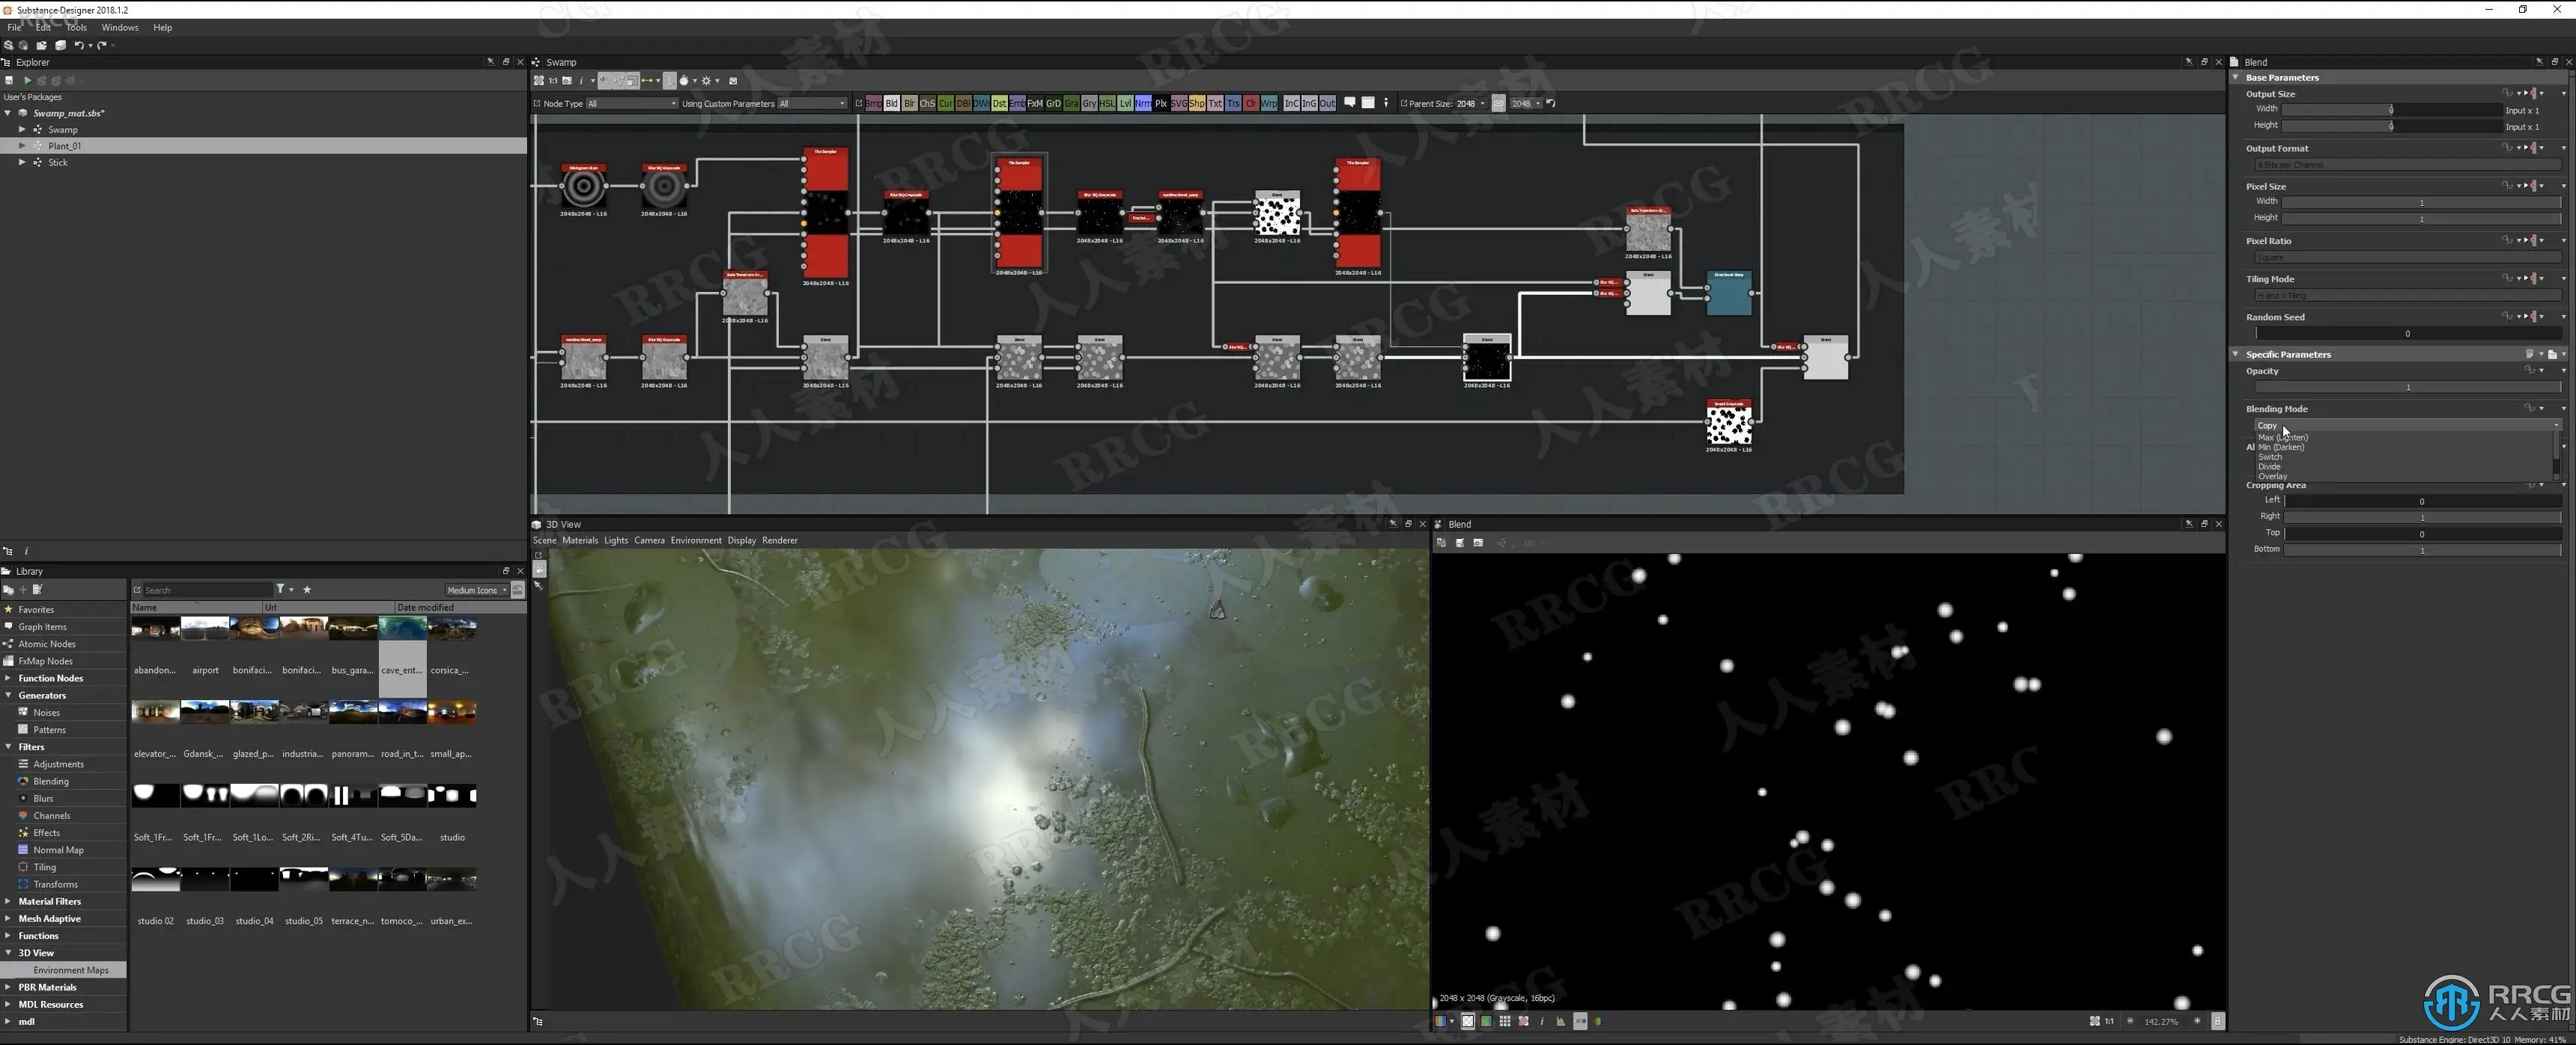
Task: Add an FxMap (FxM) node
Action: [x=1035, y=103]
